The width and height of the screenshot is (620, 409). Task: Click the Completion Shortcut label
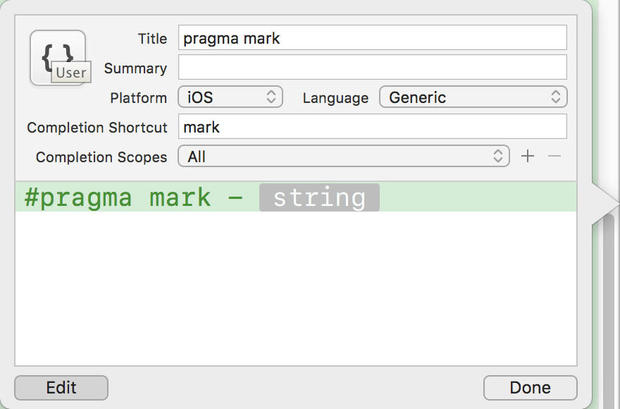pyautogui.click(x=97, y=127)
